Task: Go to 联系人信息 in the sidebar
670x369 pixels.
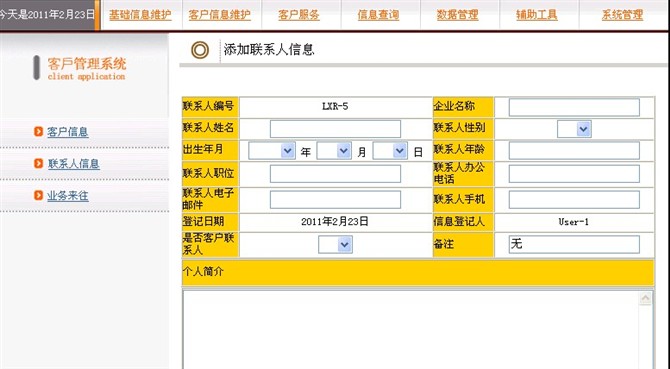Action: (73, 164)
